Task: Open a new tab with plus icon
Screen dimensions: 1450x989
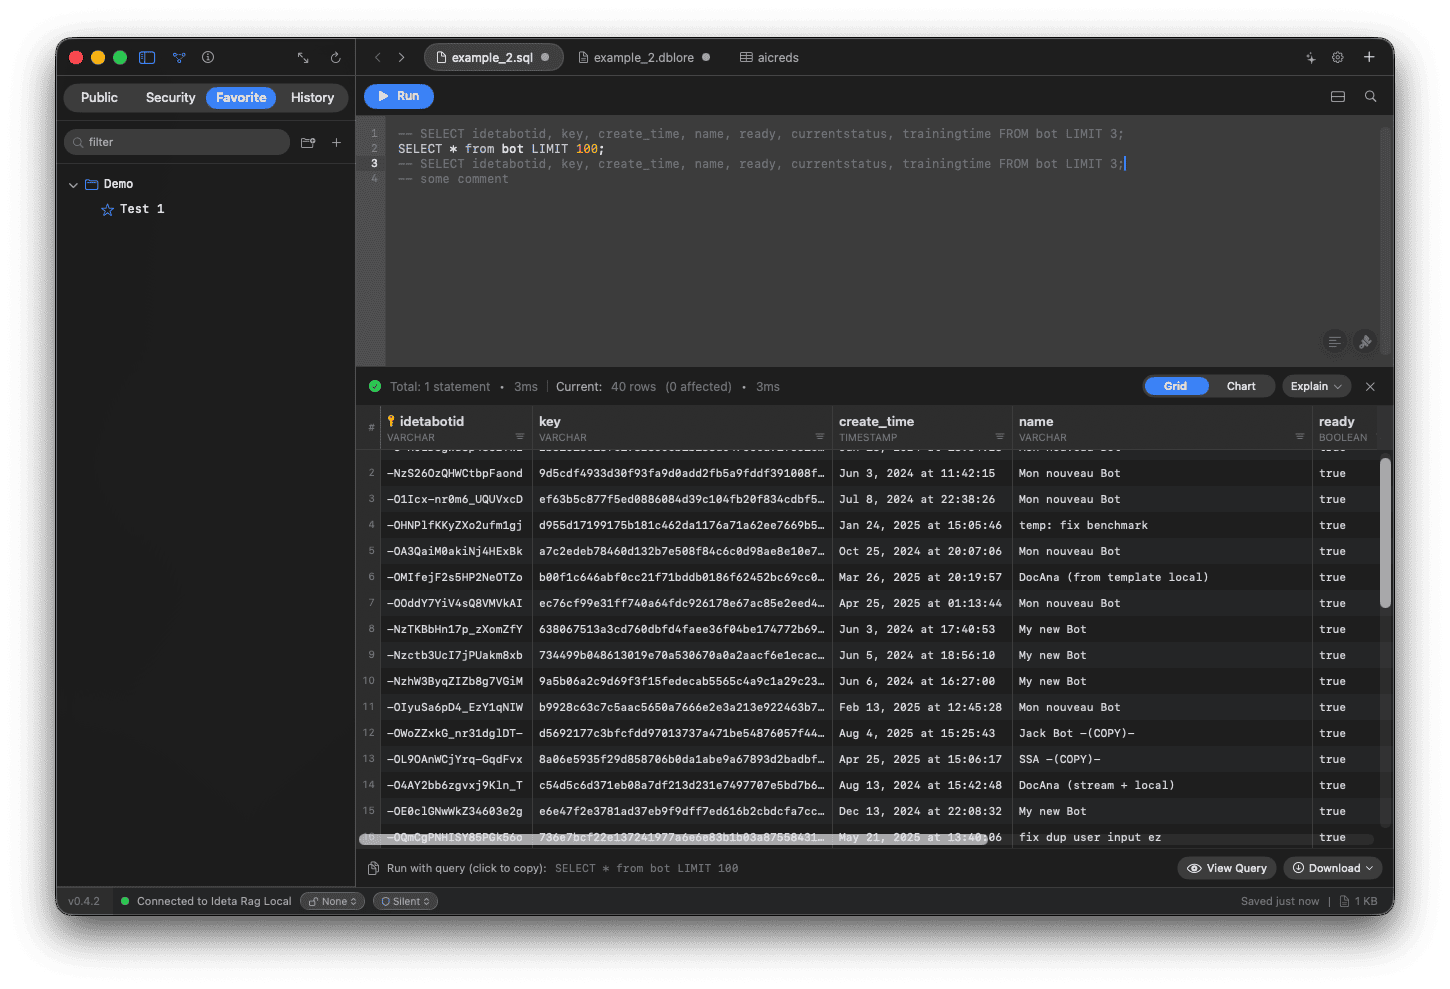Action: 1369,57
